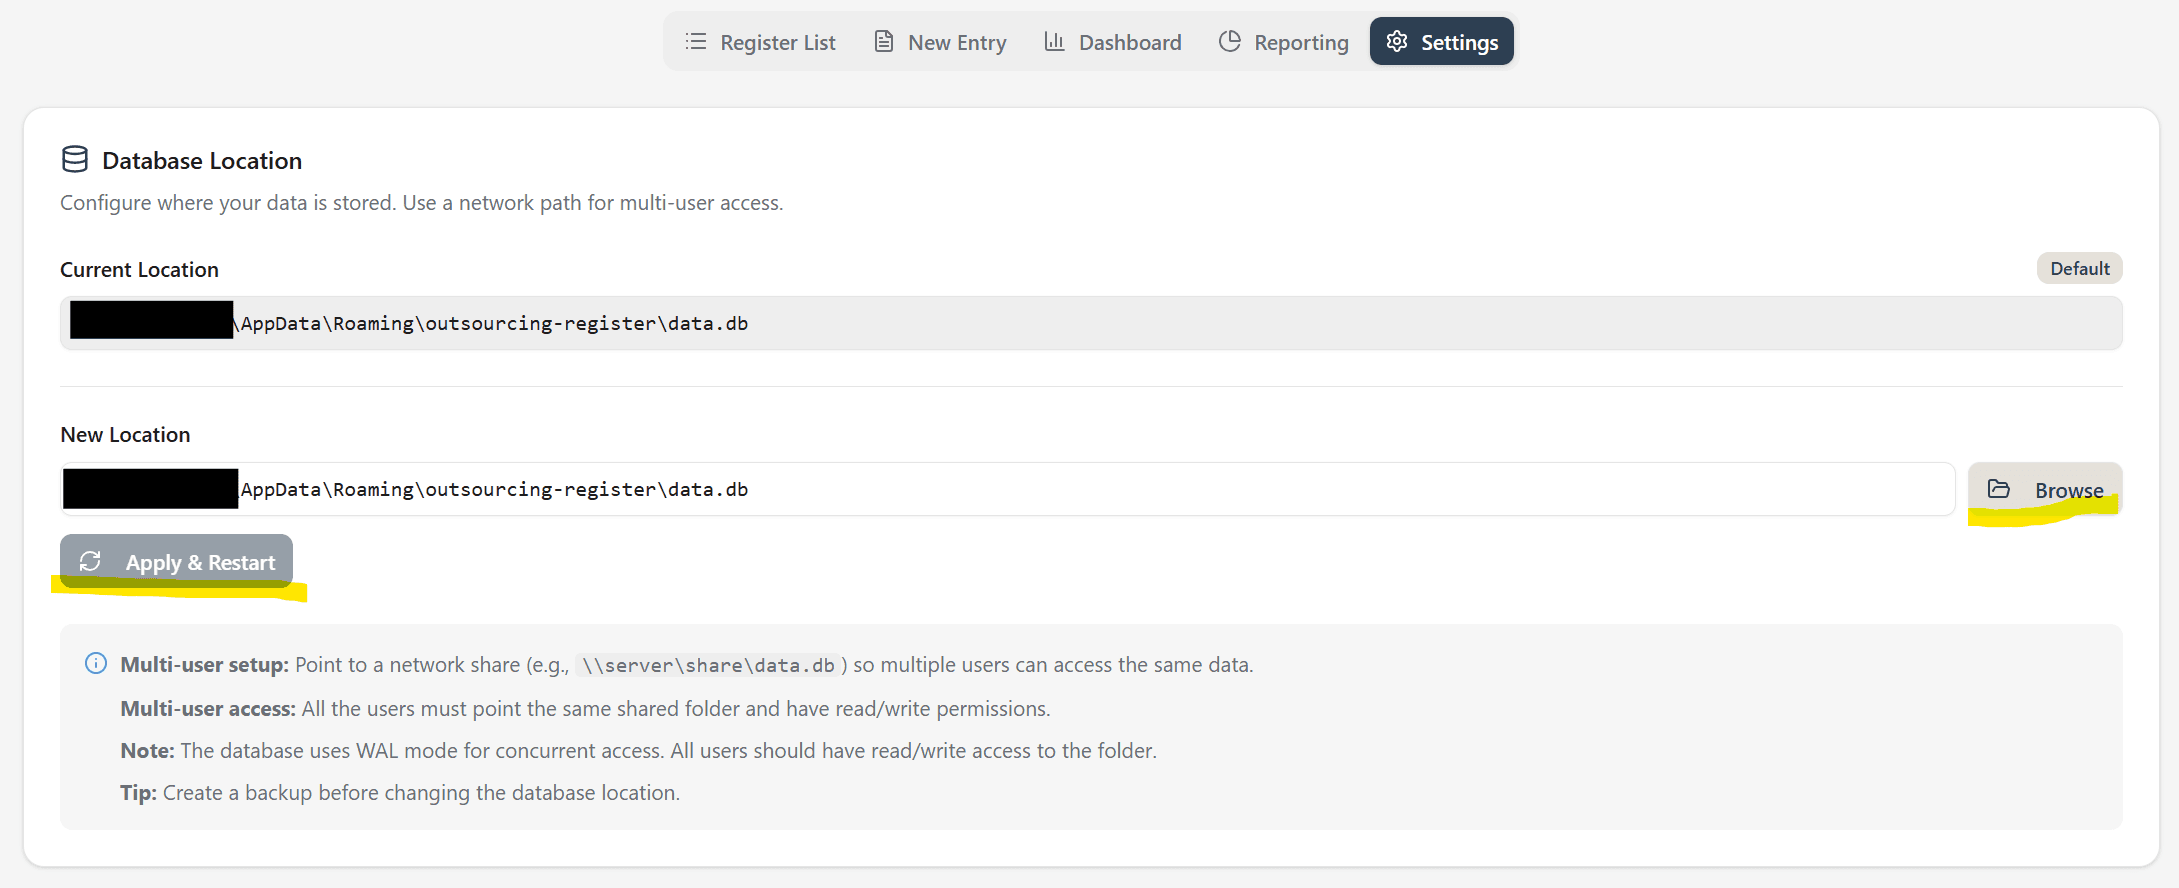Image resolution: width=2179 pixels, height=888 pixels.
Task: Click the refresh icon in Apply & Restart
Action: coord(91,562)
